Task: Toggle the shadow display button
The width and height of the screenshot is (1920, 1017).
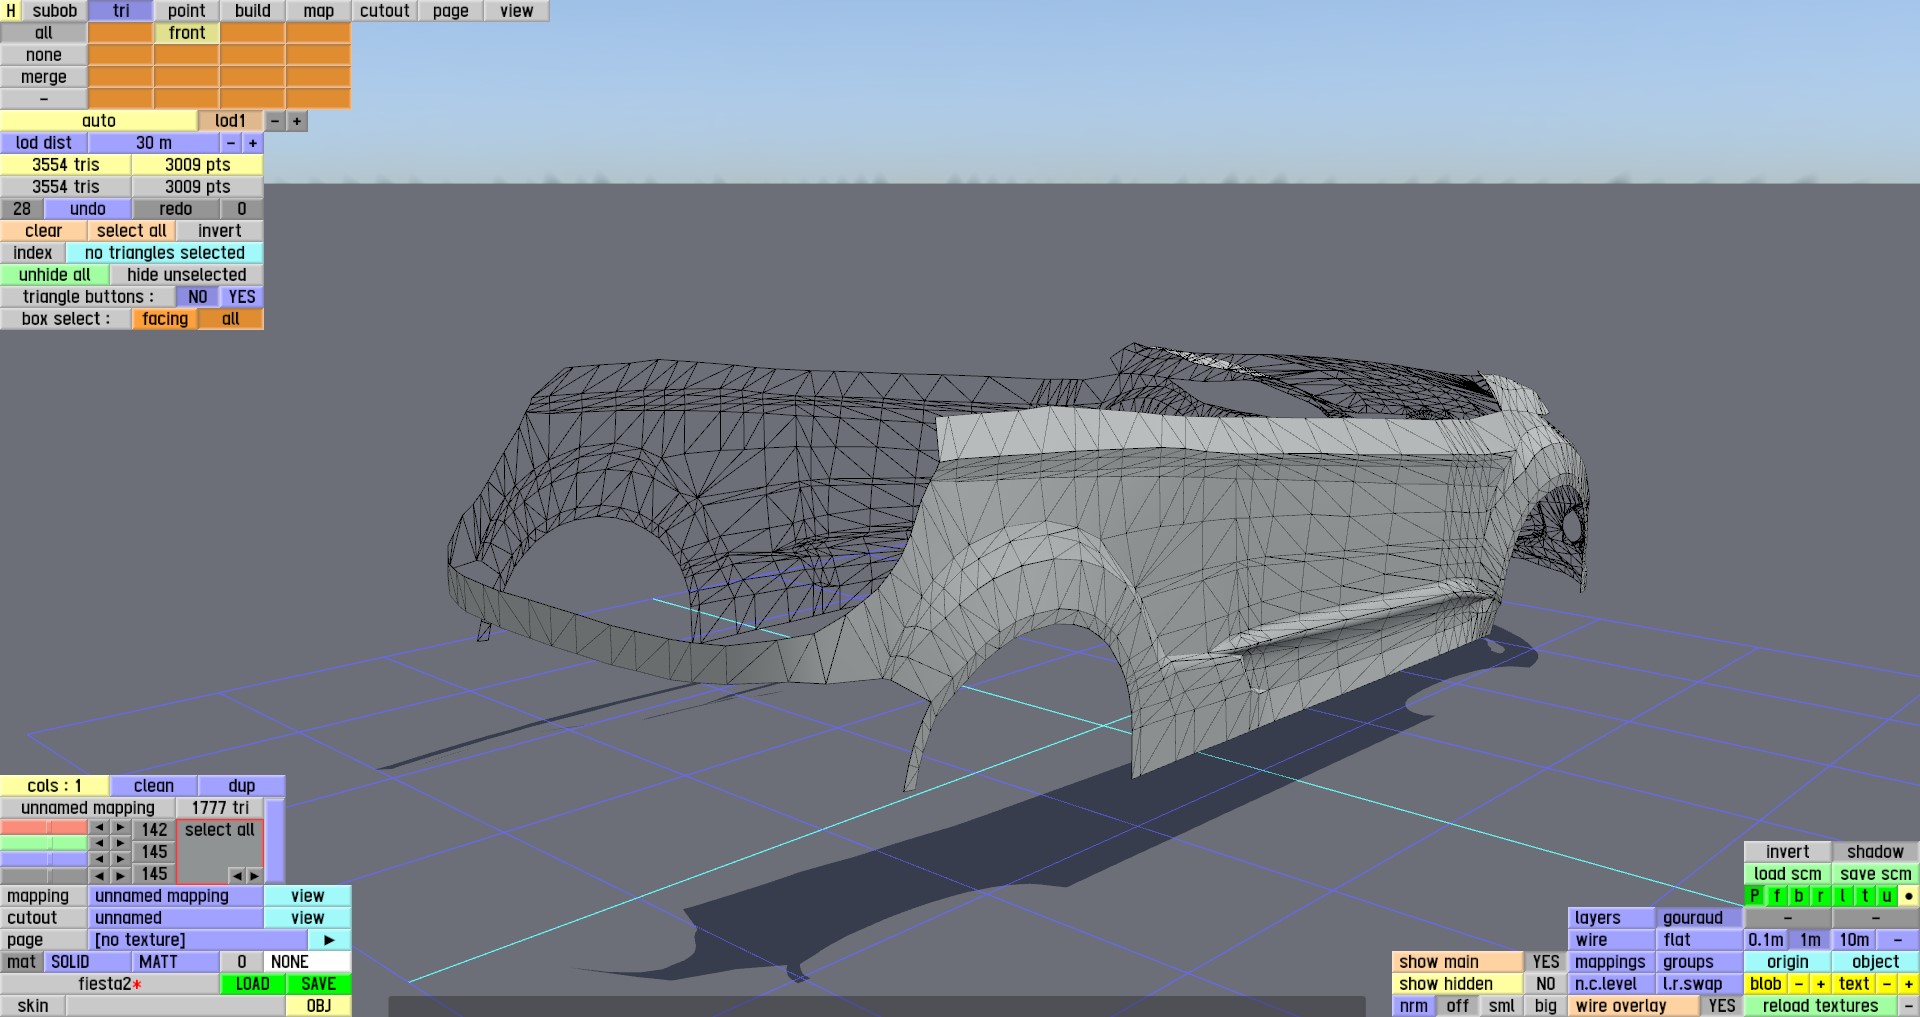Action: (1876, 852)
